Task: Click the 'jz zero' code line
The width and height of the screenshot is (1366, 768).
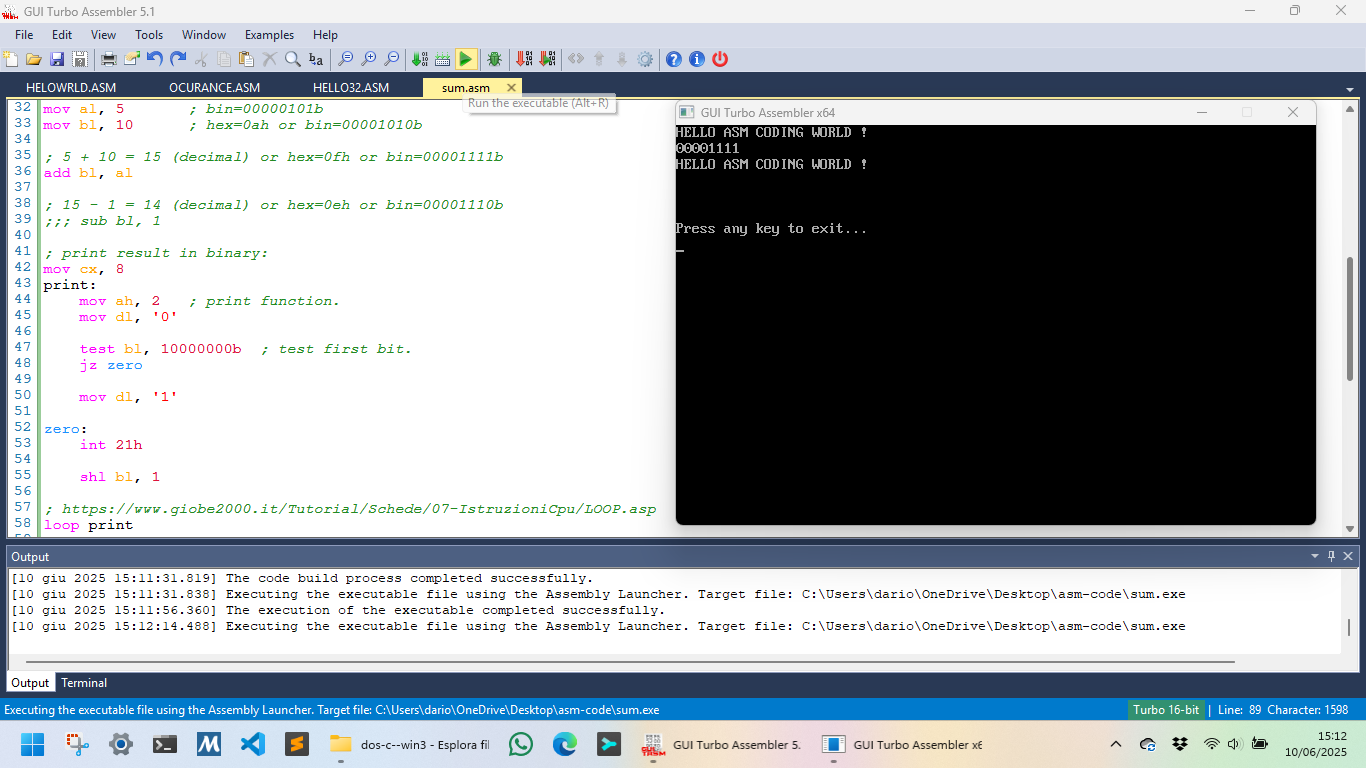Action: (111, 365)
